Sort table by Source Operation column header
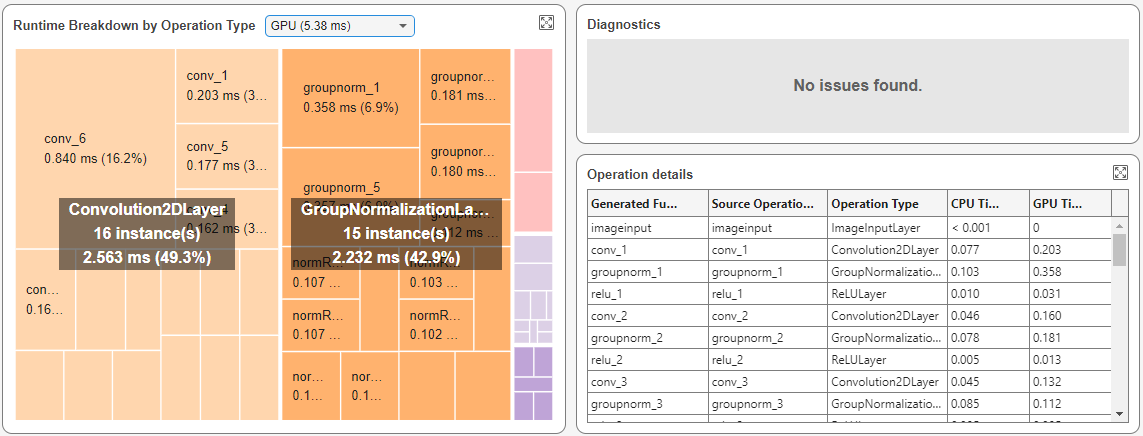This screenshot has height=436, width=1143. click(767, 204)
